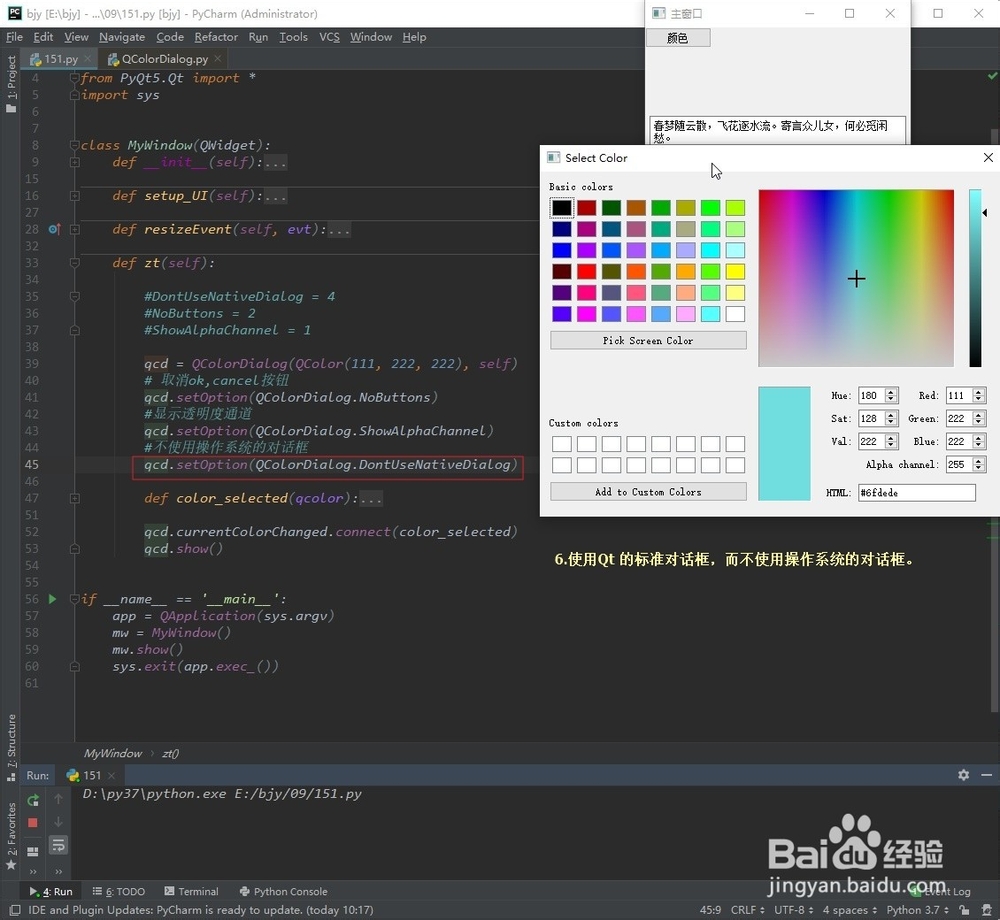Click IDE and Plugin Updates status message
Image resolution: width=1000 pixels, height=920 pixels.
coord(200,910)
